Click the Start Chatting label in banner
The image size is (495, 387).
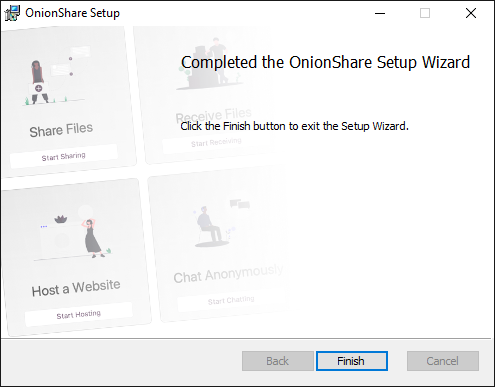[231, 300]
